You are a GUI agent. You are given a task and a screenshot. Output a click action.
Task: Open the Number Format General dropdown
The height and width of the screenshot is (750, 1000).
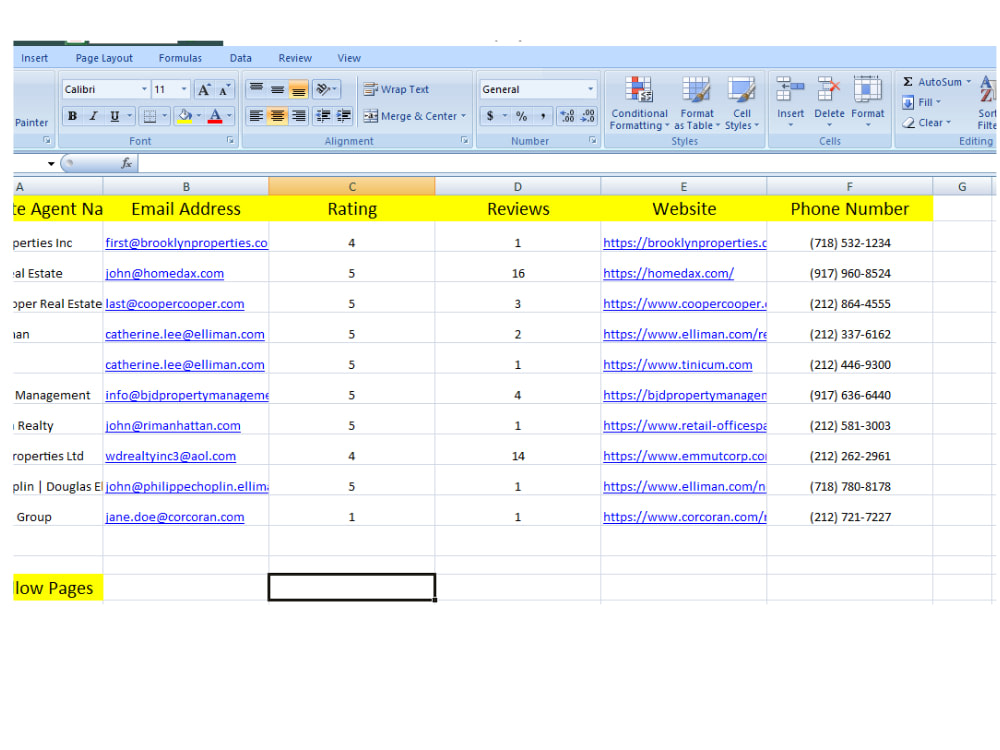(x=590, y=89)
